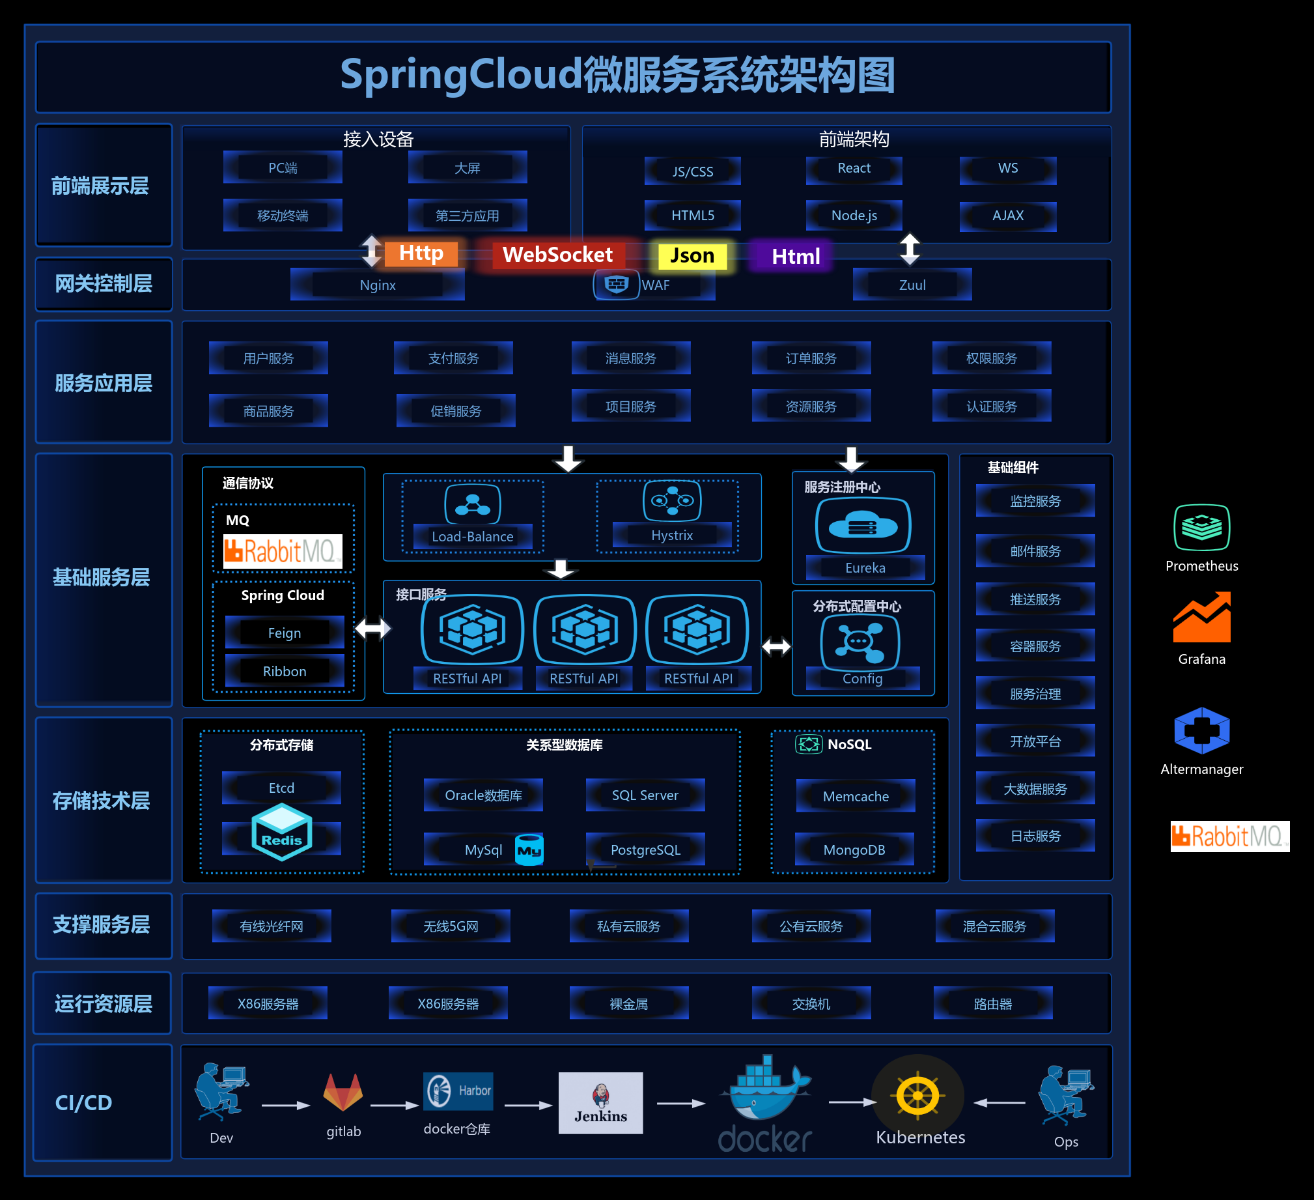Click the Docker whale logo
The image size is (1314, 1200).
click(x=764, y=1095)
